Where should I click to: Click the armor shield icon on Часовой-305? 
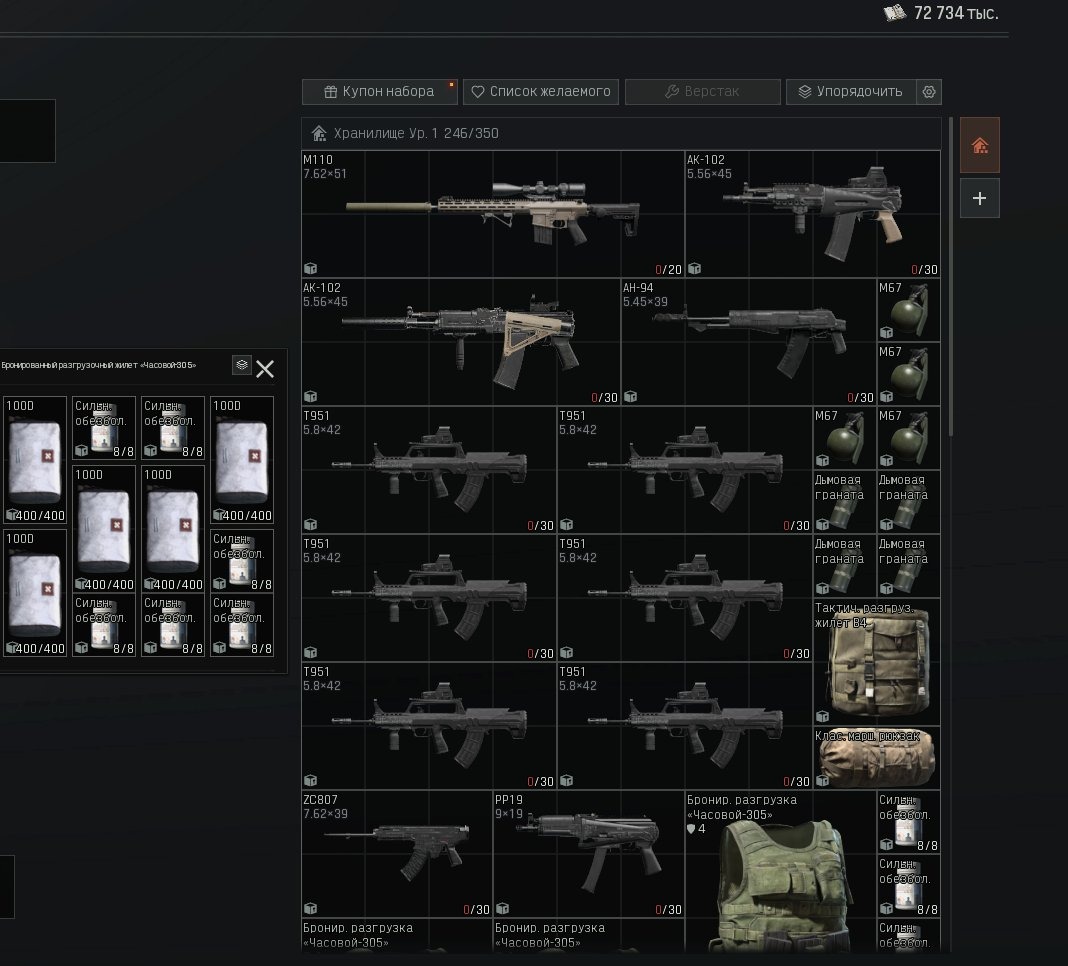coord(691,829)
